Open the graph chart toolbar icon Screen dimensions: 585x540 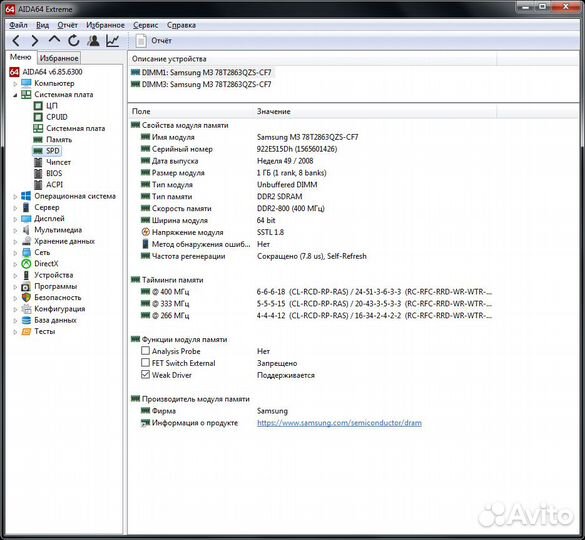[x=112, y=40]
